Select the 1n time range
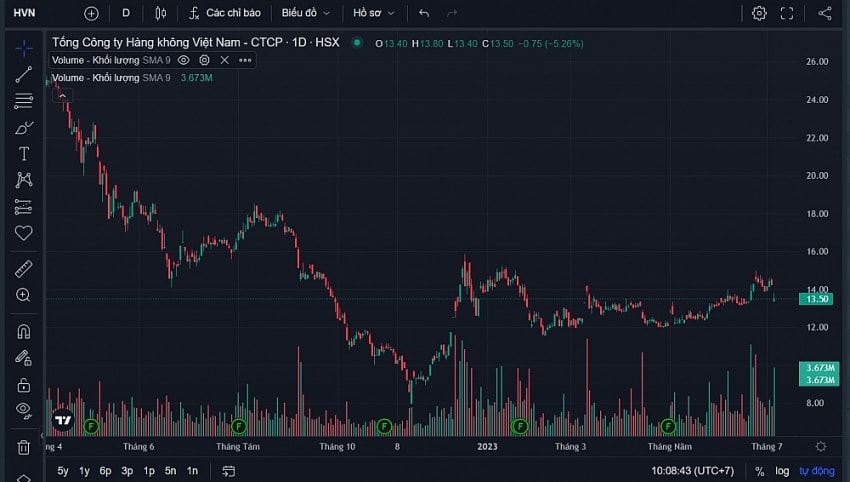This screenshot has width=850, height=482. (192, 471)
